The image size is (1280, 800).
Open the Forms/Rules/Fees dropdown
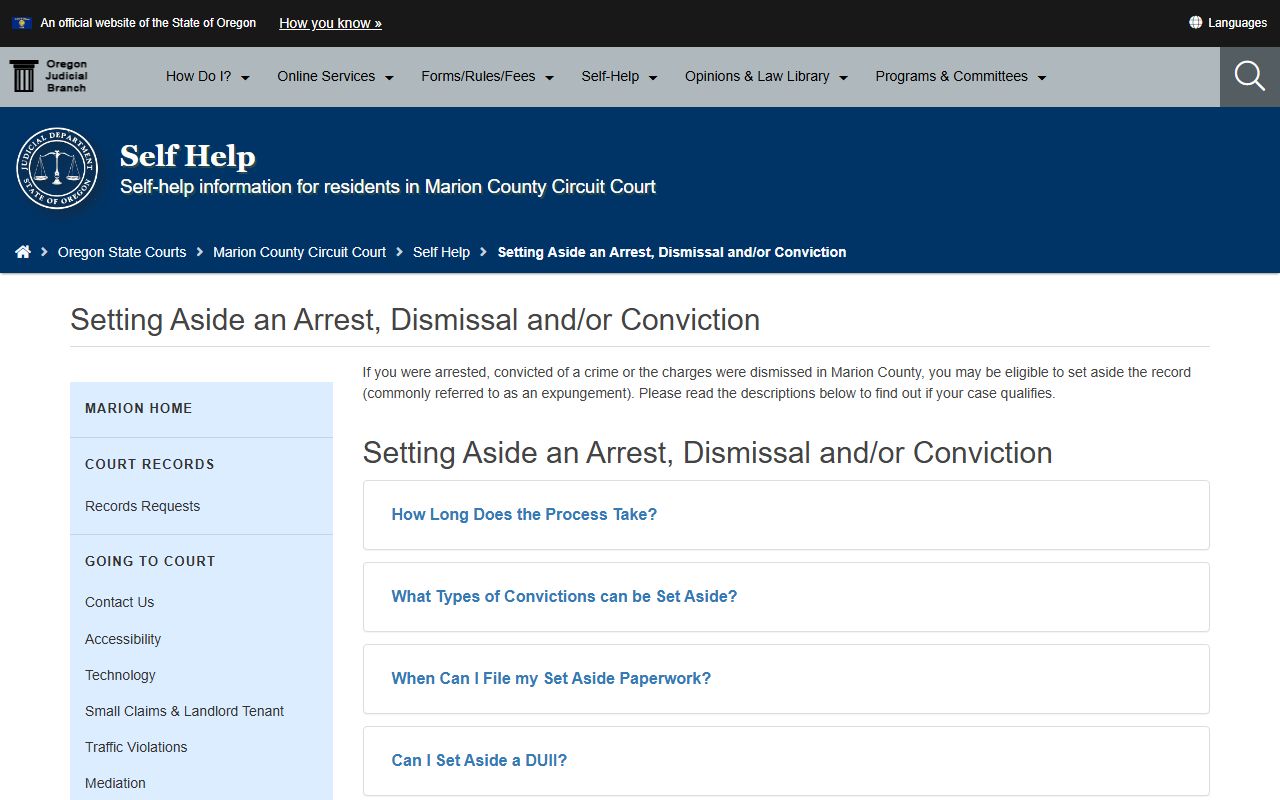coord(488,76)
